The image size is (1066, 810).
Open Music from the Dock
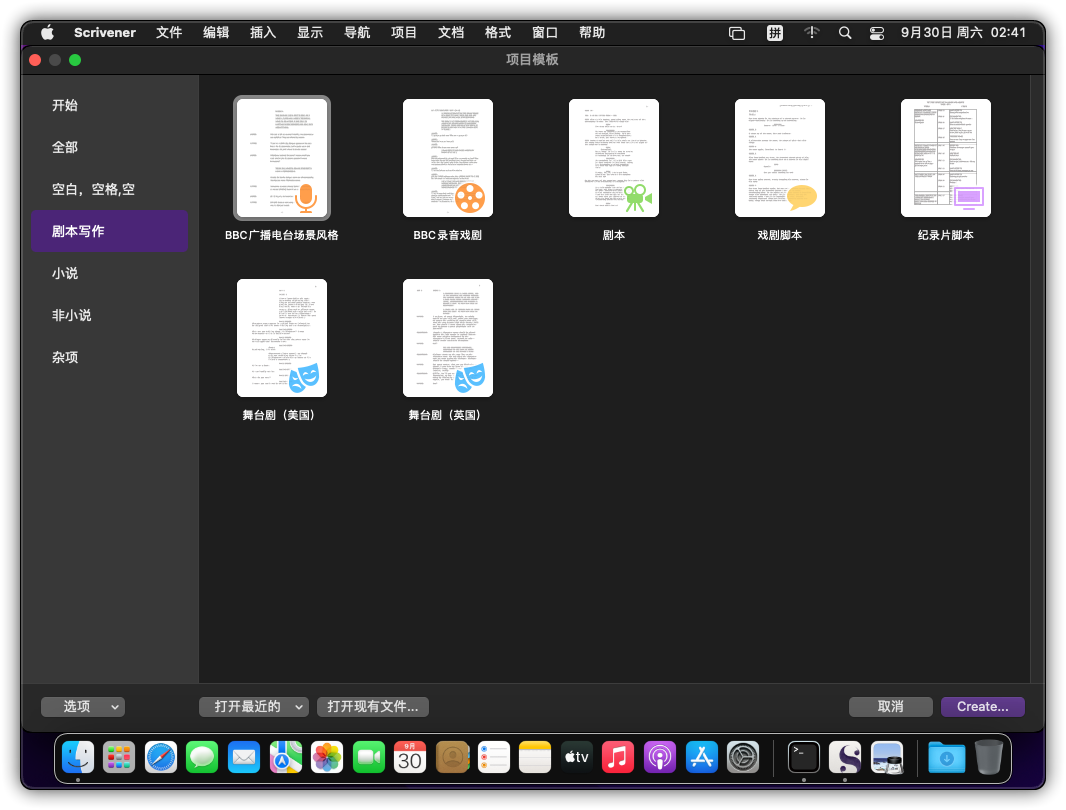tap(618, 757)
